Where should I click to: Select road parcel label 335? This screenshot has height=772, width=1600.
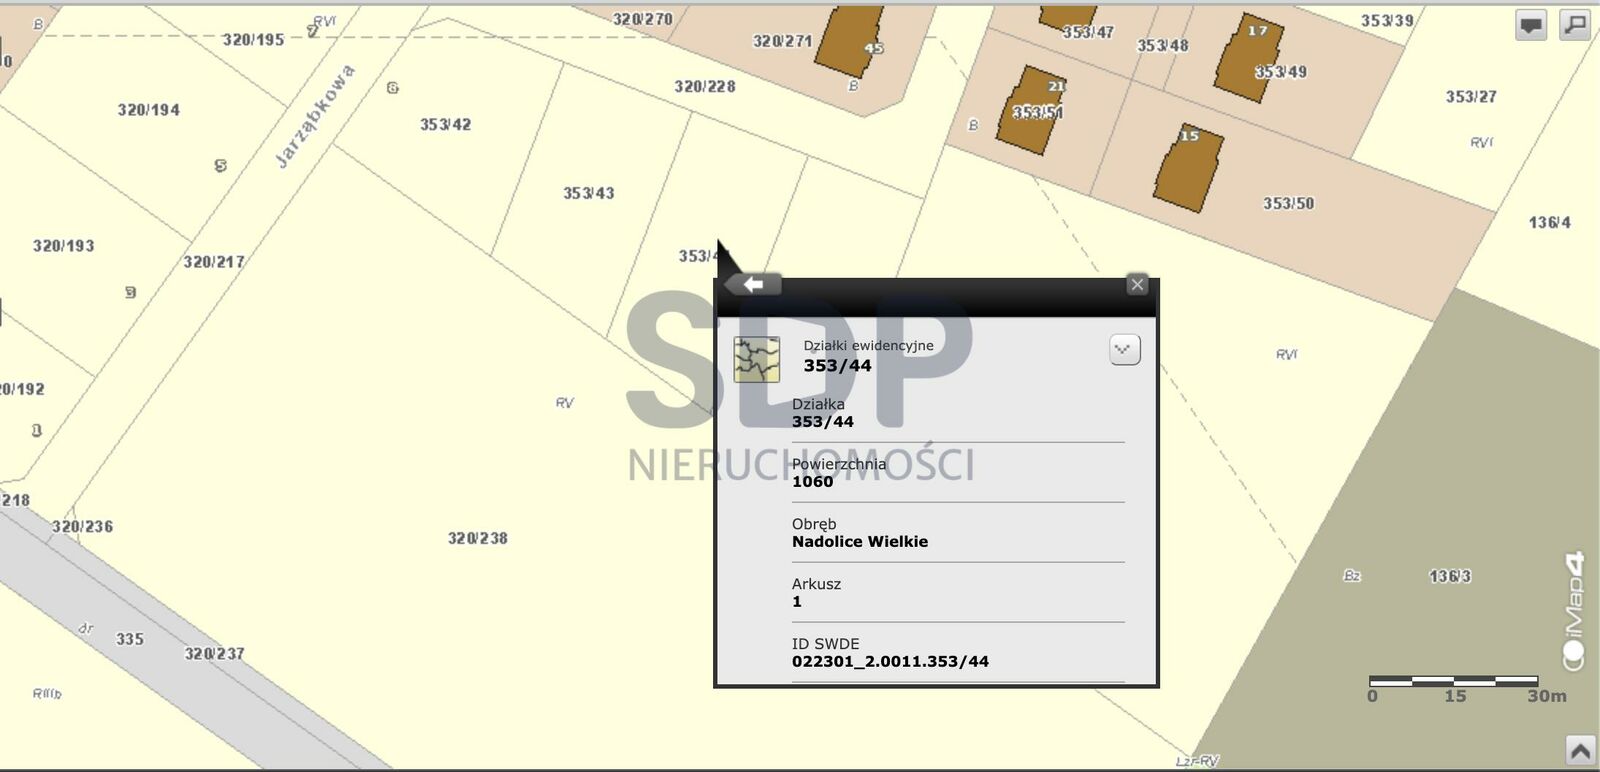(x=129, y=639)
